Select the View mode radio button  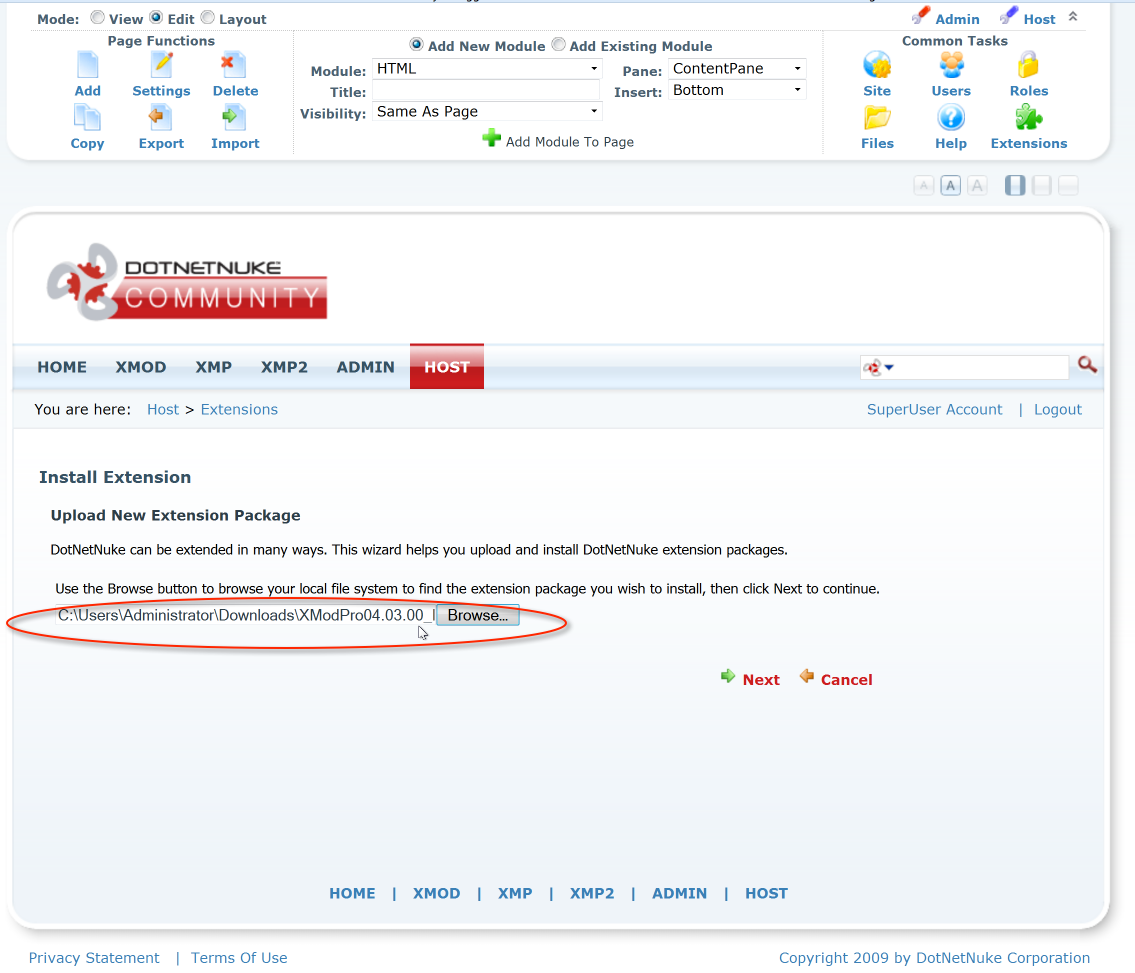[x=97, y=17]
